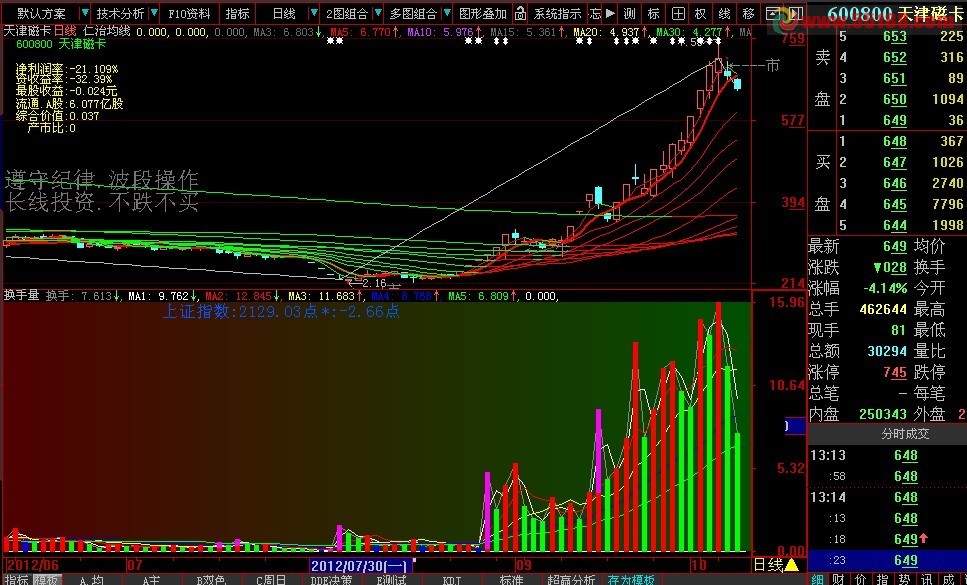The image size is (967, 585).
Task: Switch to the 模板 bottom tab
Action: (47, 579)
